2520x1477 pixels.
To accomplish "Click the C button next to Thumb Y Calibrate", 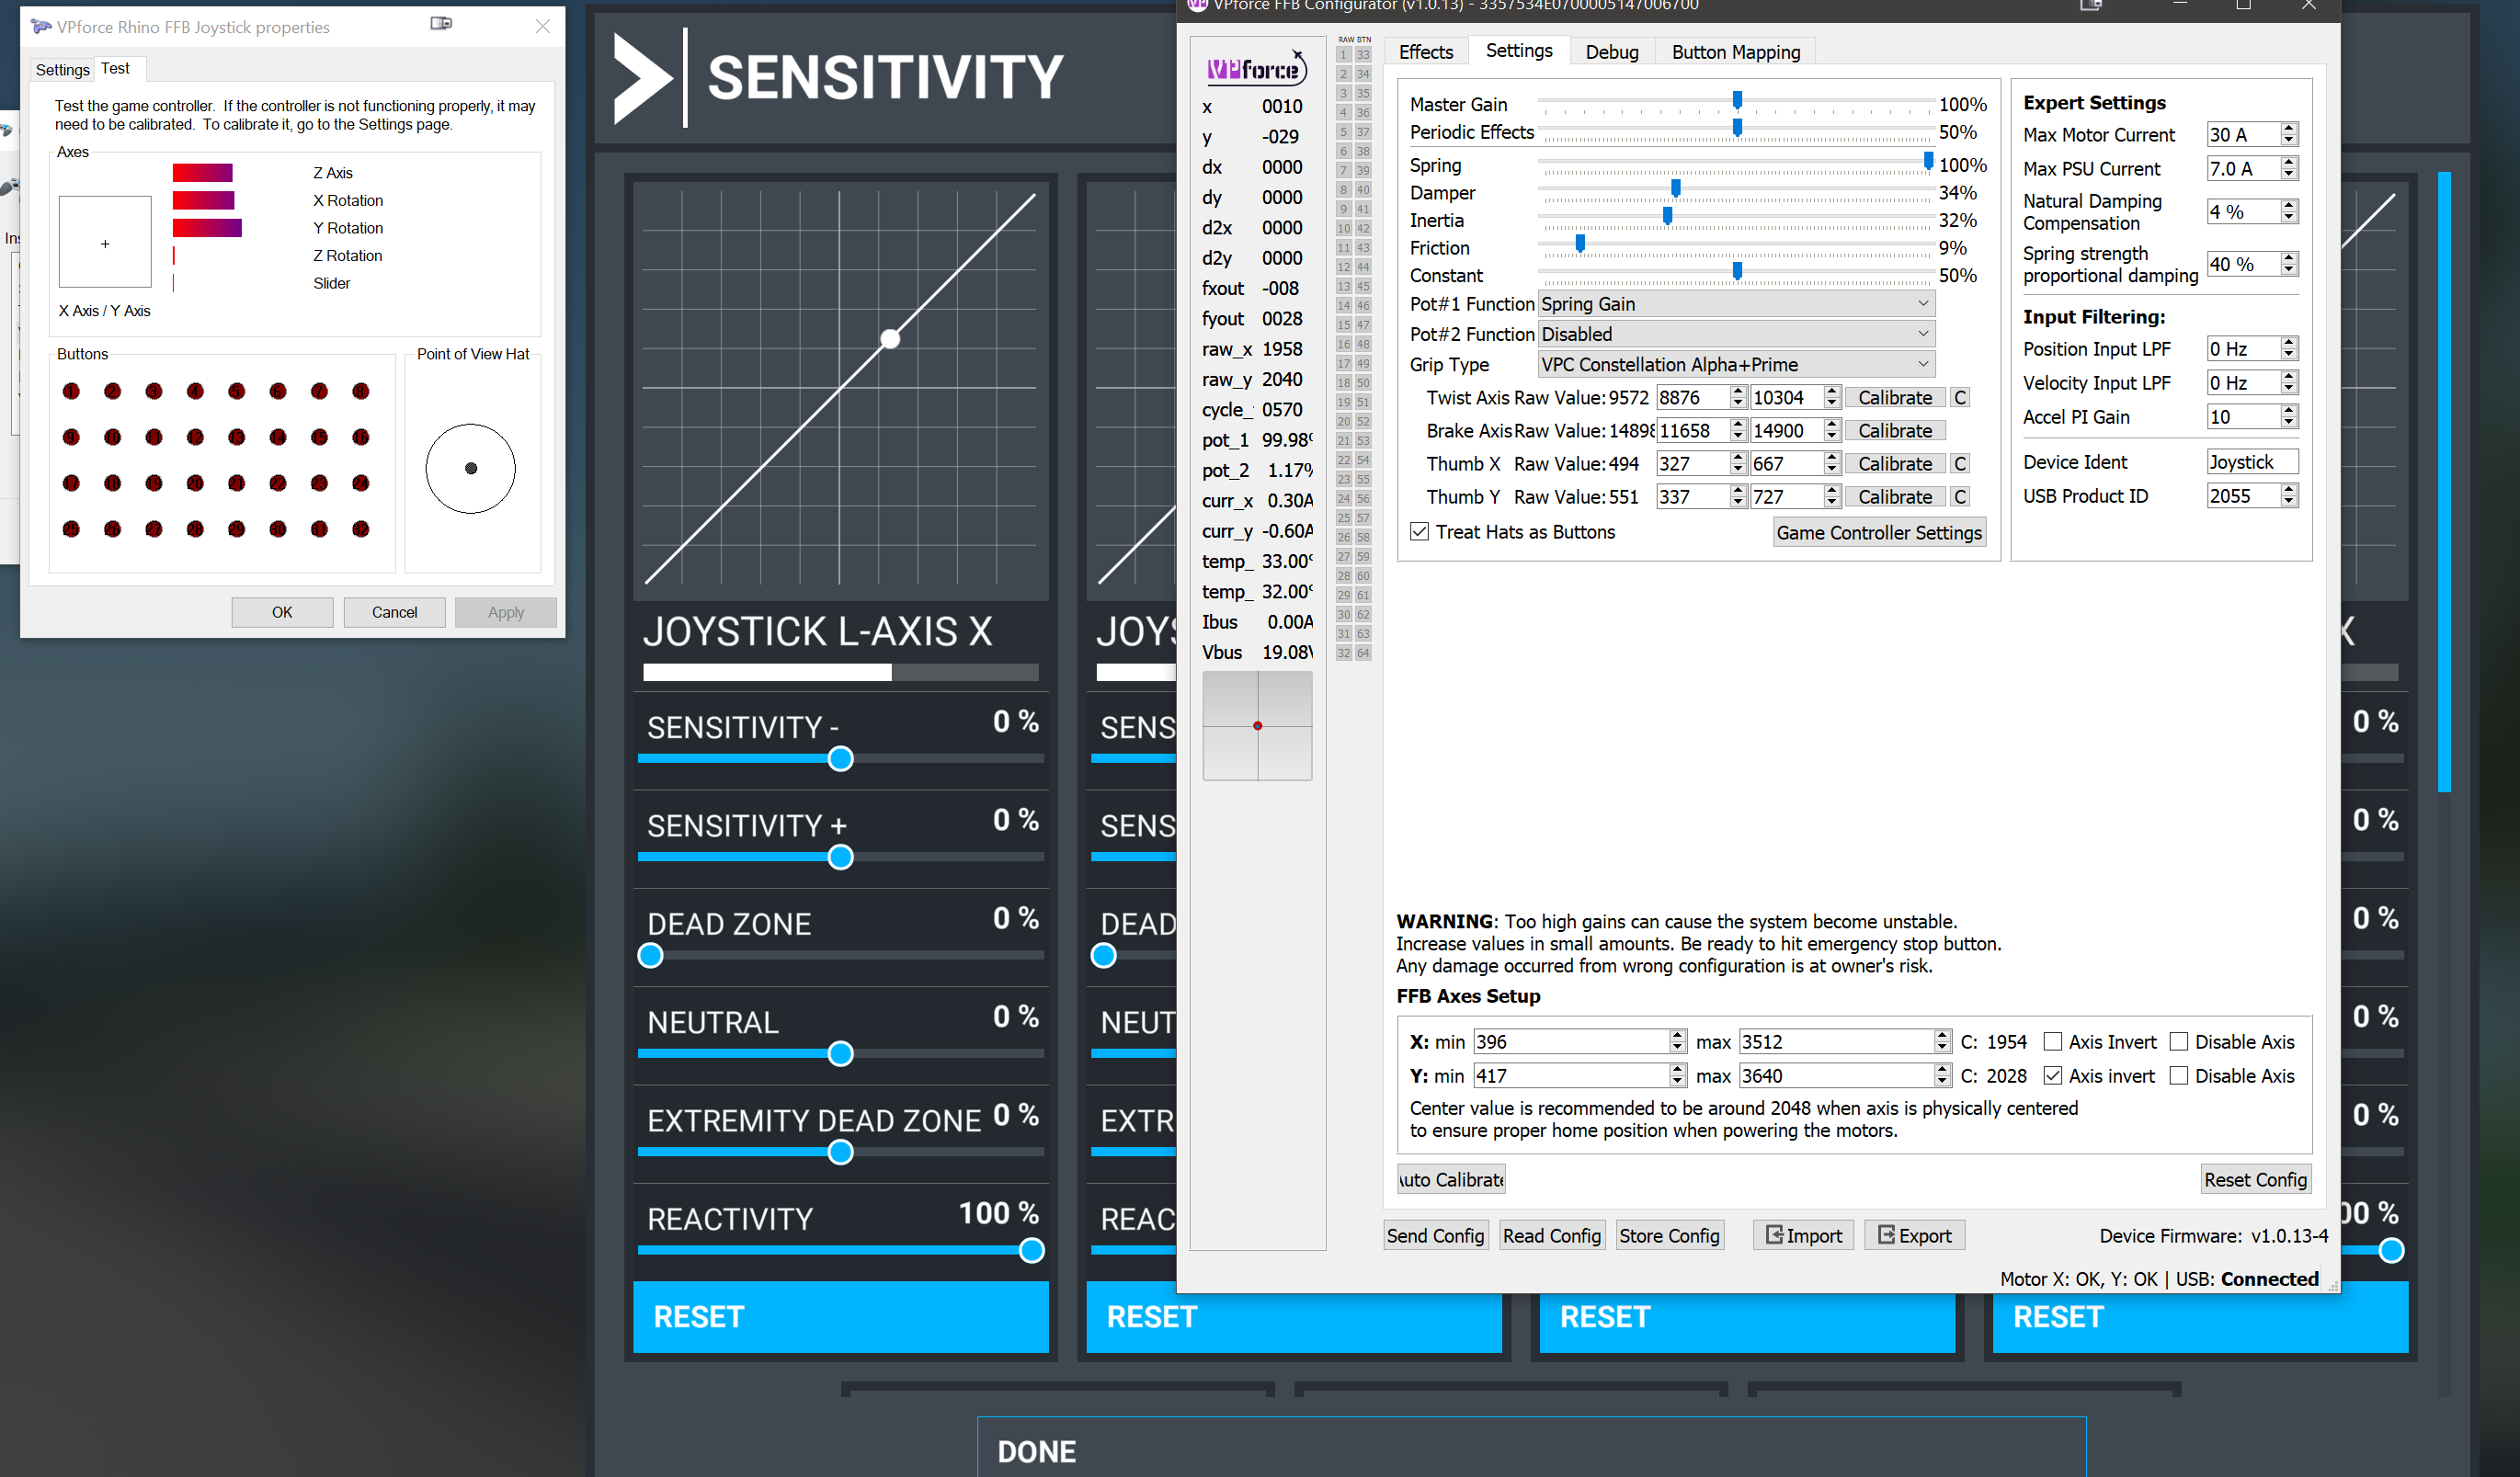I will click(1960, 497).
